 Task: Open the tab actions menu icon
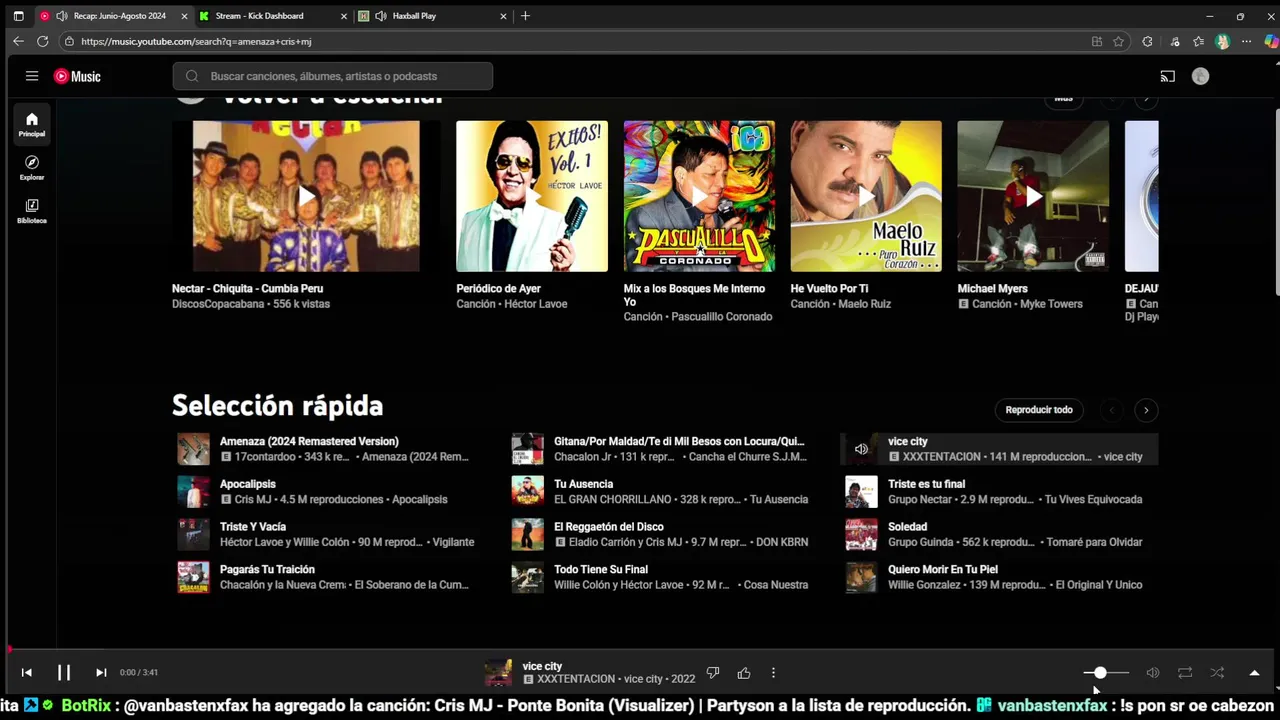(x=18, y=16)
